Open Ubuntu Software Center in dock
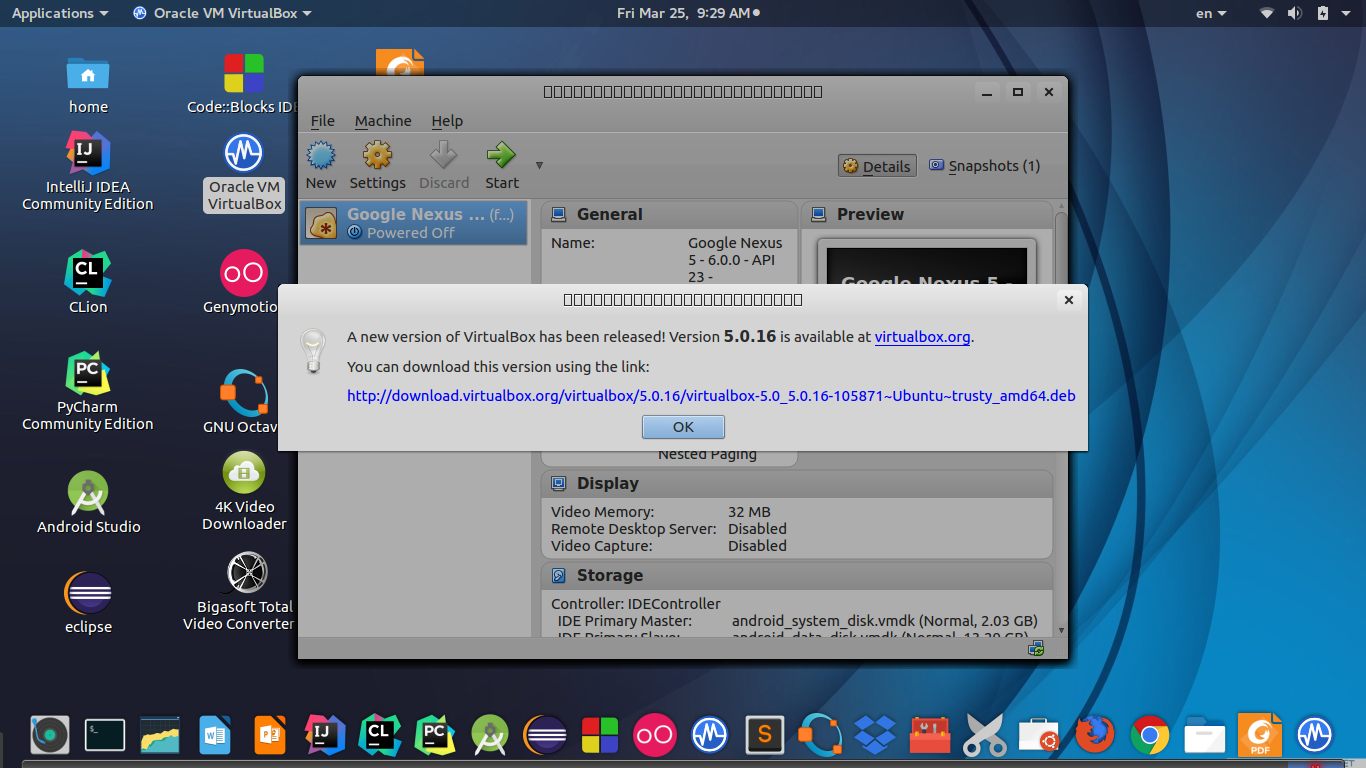The image size is (1366, 768). pyautogui.click(x=1040, y=735)
